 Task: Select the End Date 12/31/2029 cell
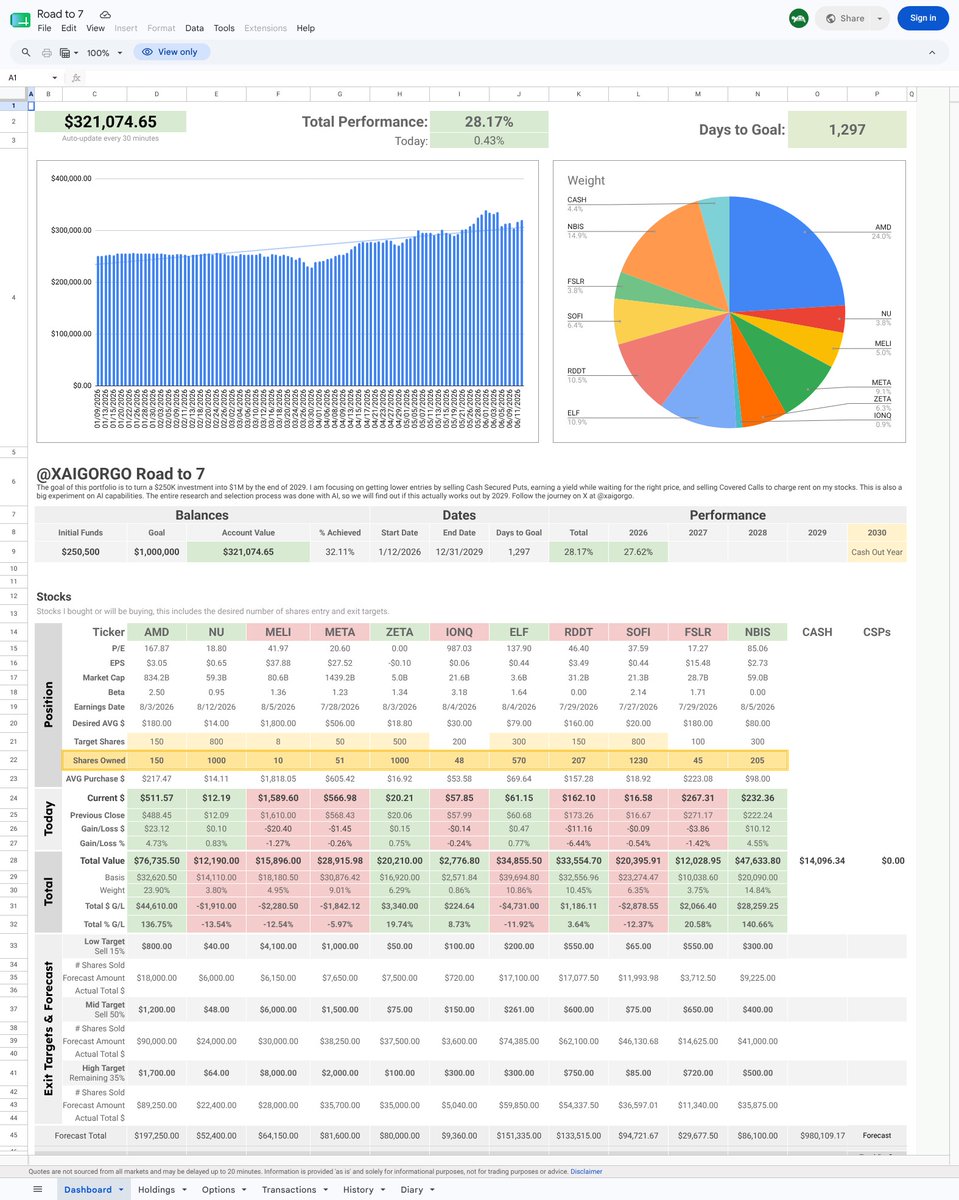pyautogui.click(x=459, y=551)
